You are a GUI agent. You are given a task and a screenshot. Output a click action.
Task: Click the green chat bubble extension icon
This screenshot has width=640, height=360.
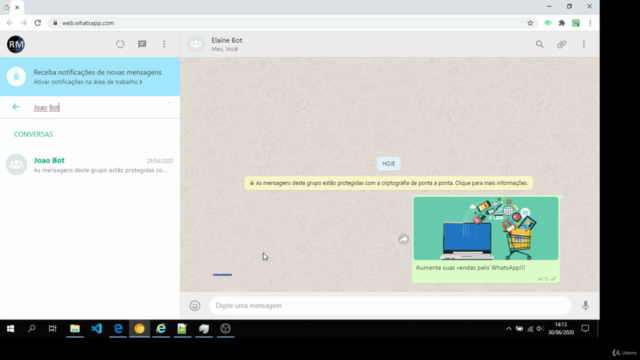click(x=548, y=23)
